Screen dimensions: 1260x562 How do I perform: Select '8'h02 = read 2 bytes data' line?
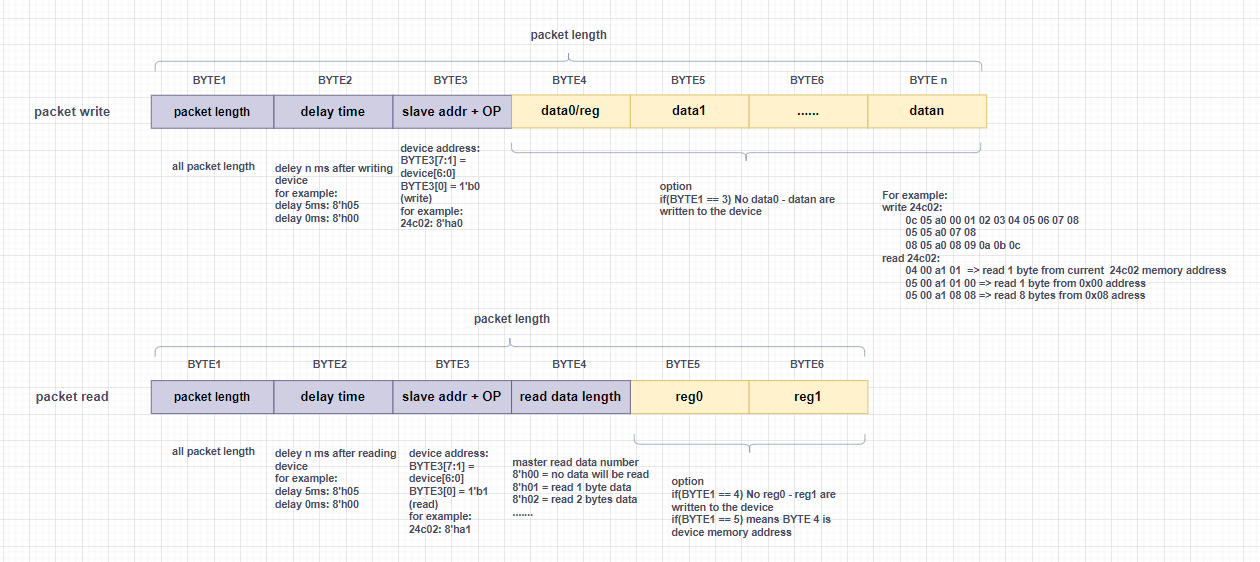click(575, 499)
